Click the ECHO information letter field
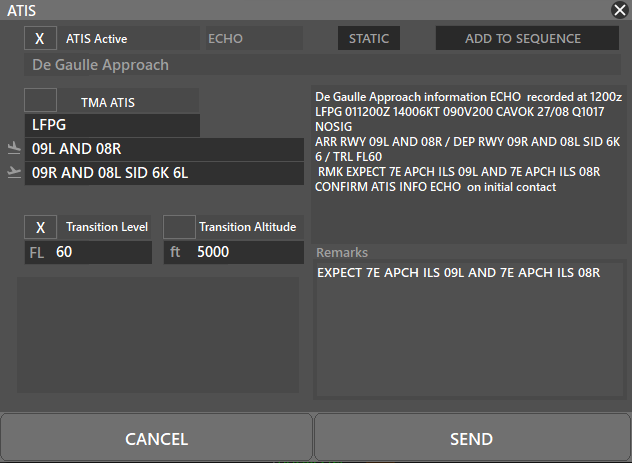The height and width of the screenshot is (463, 632). coord(254,38)
